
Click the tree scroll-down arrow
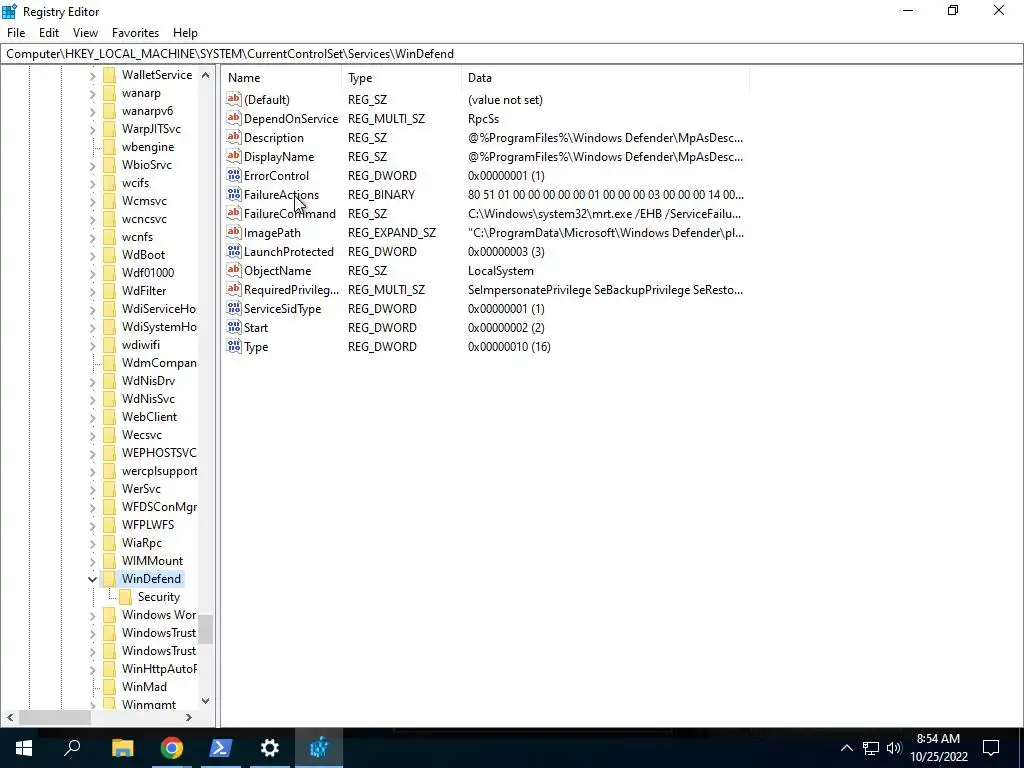205,701
